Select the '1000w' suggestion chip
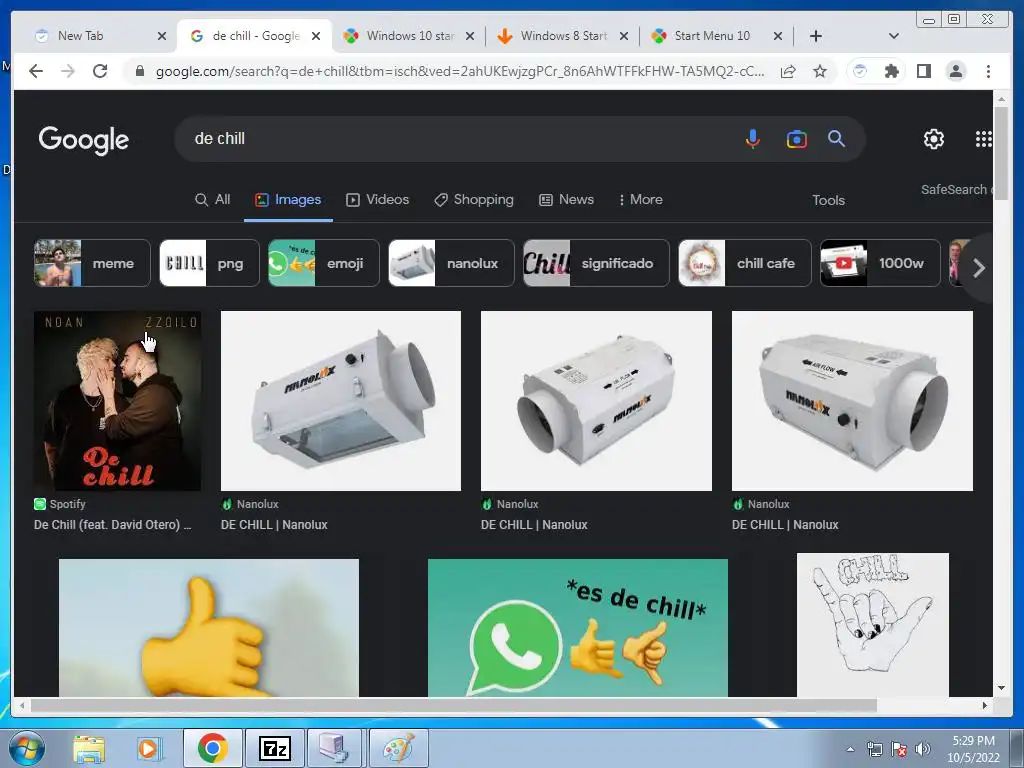The image size is (1024, 768). 880,263
